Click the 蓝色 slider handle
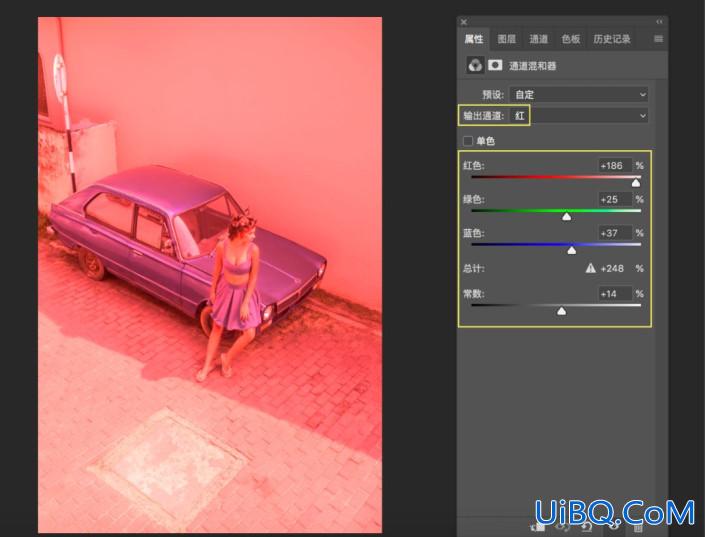The height and width of the screenshot is (537, 705). point(571,250)
